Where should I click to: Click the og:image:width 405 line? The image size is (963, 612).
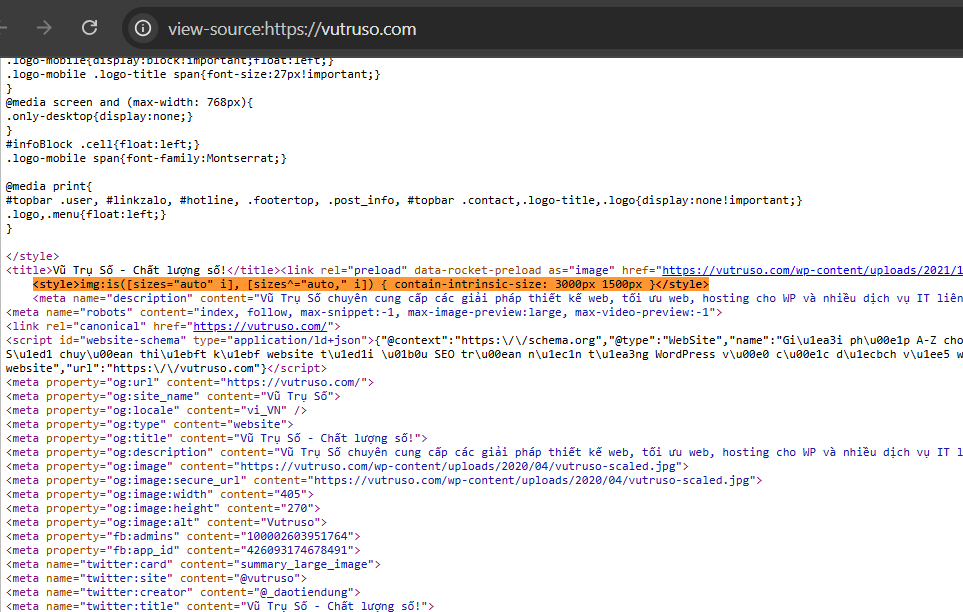pos(160,495)
